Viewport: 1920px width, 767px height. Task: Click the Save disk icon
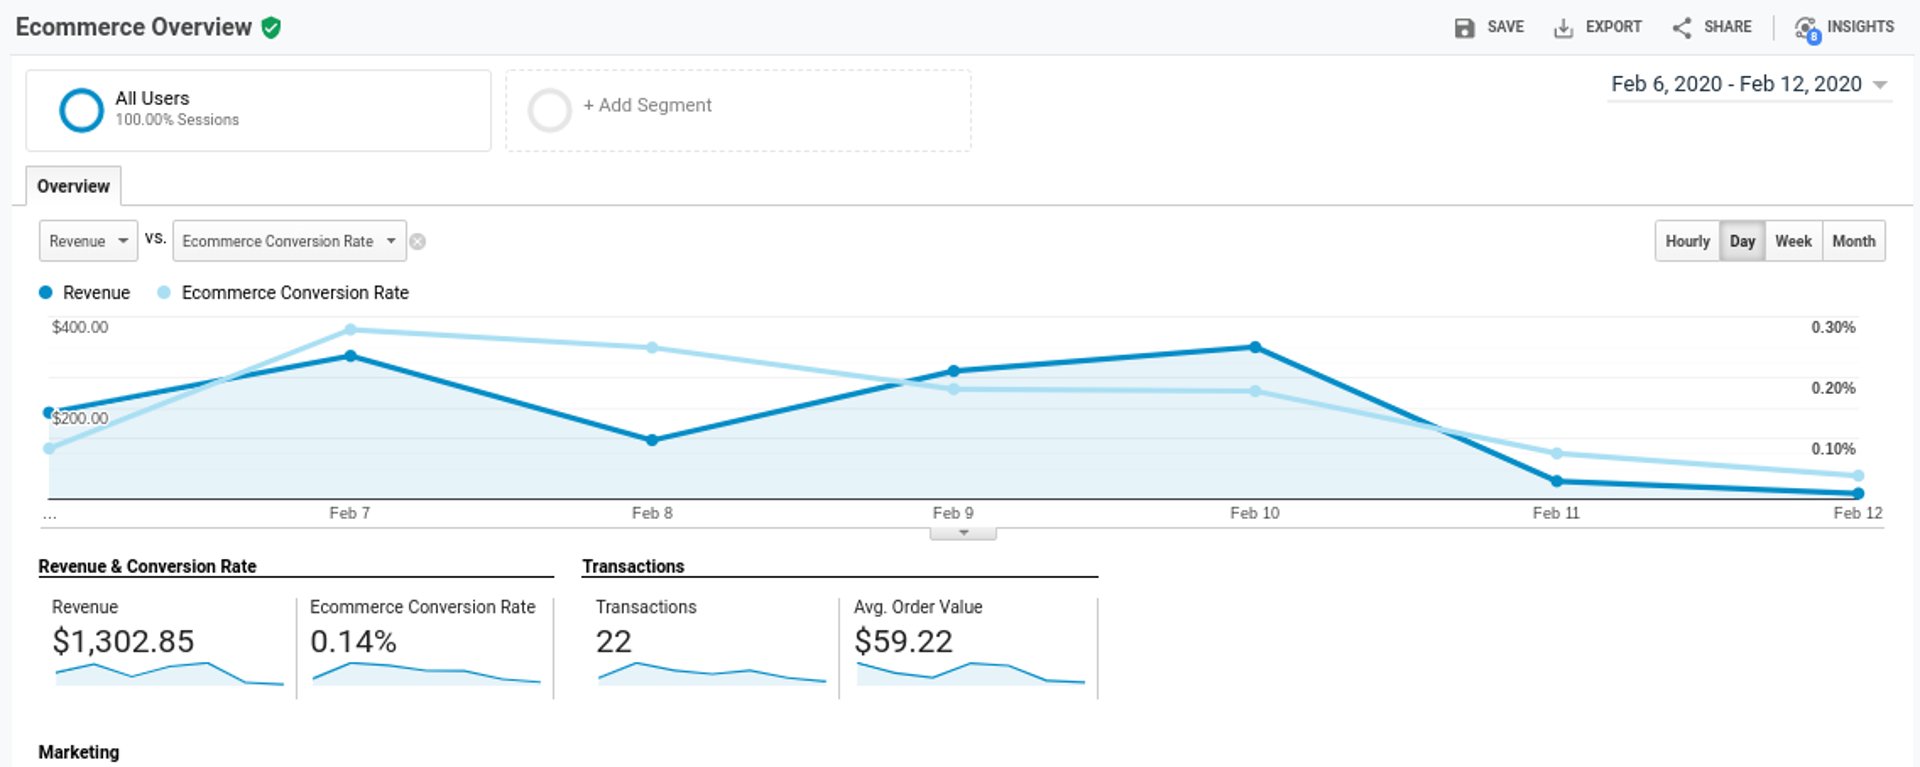1464,28
